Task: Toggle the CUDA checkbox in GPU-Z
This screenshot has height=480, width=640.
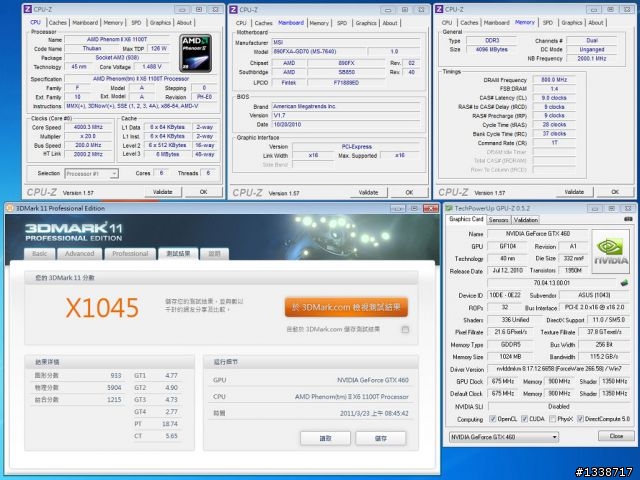Action: [524, 419]
